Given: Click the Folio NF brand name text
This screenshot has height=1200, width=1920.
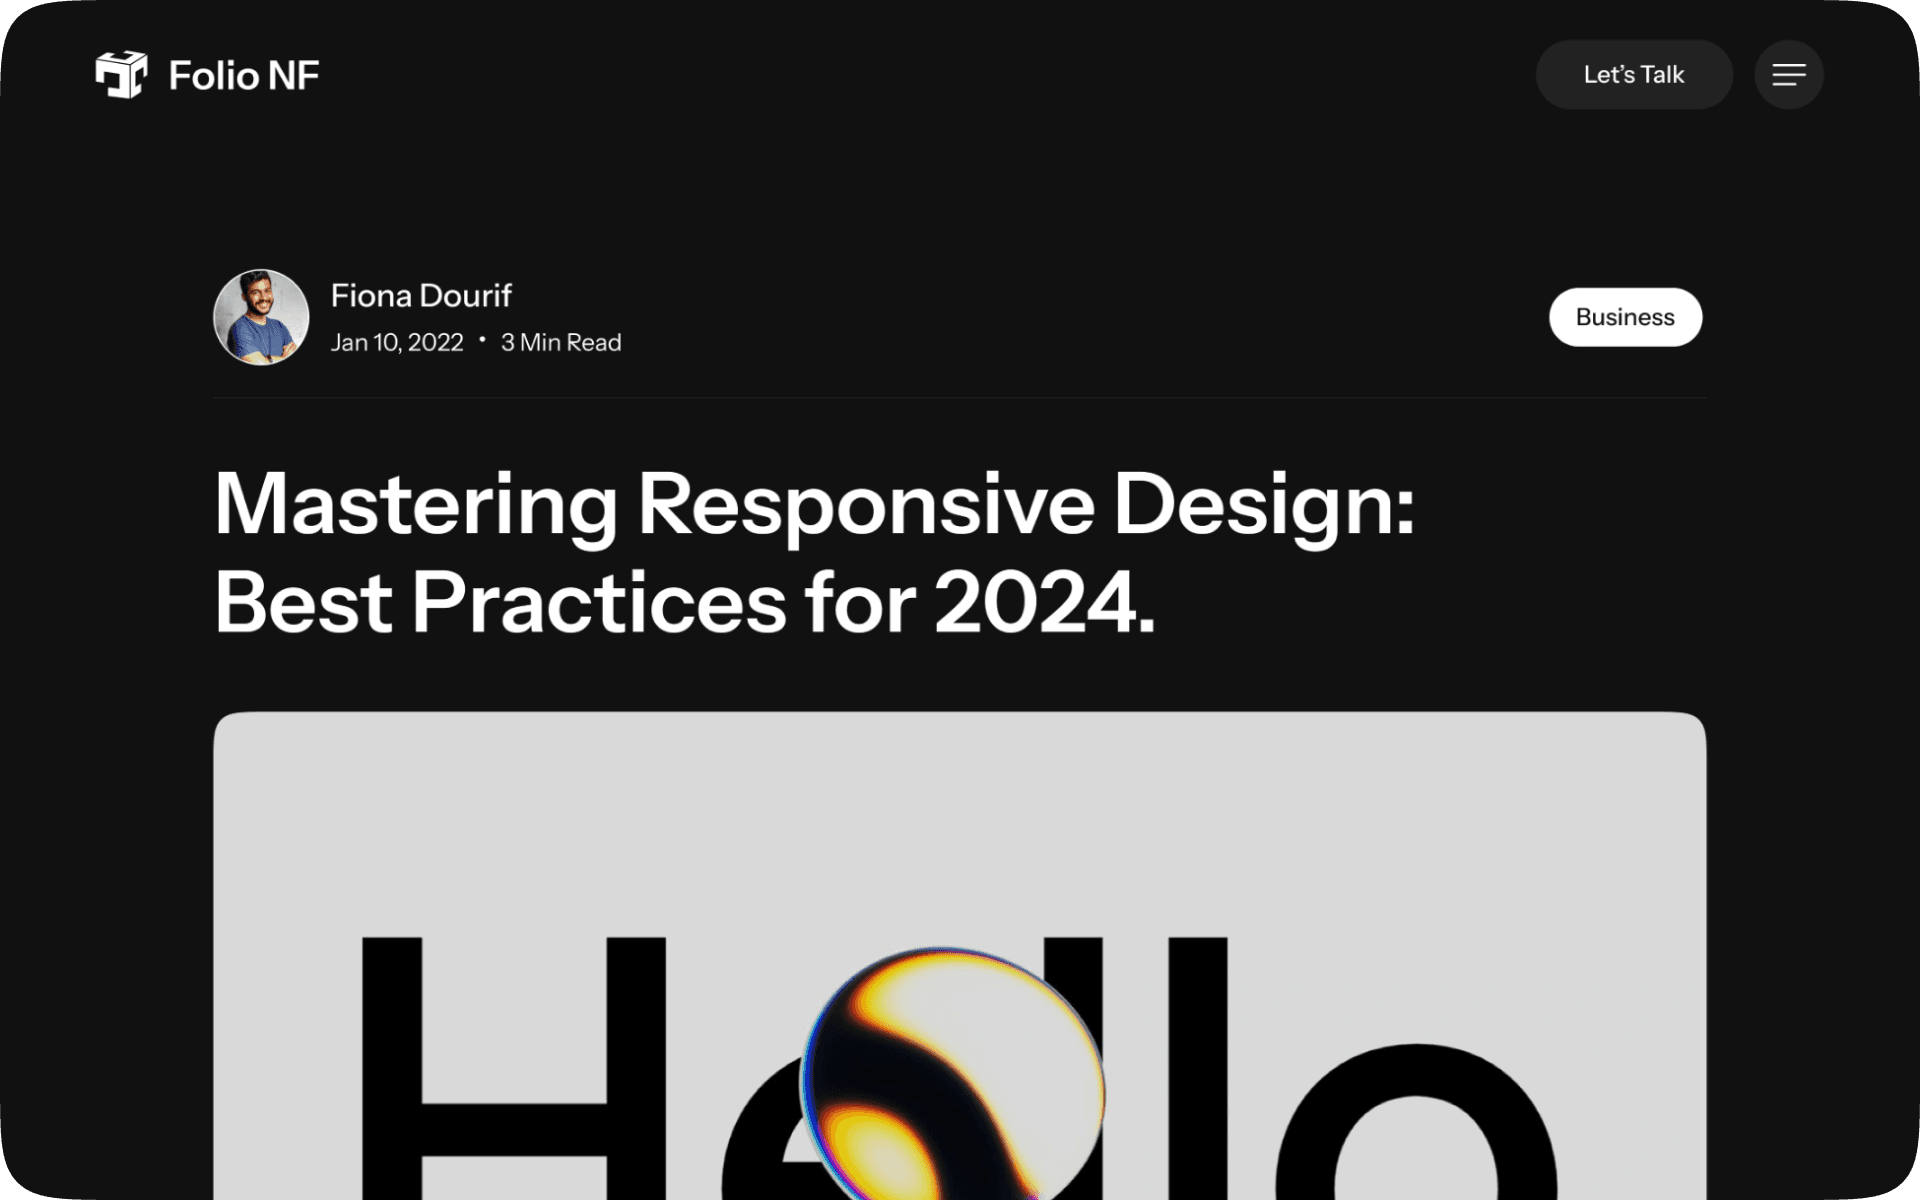Looking at the screenshot, I should pos(244,76).
